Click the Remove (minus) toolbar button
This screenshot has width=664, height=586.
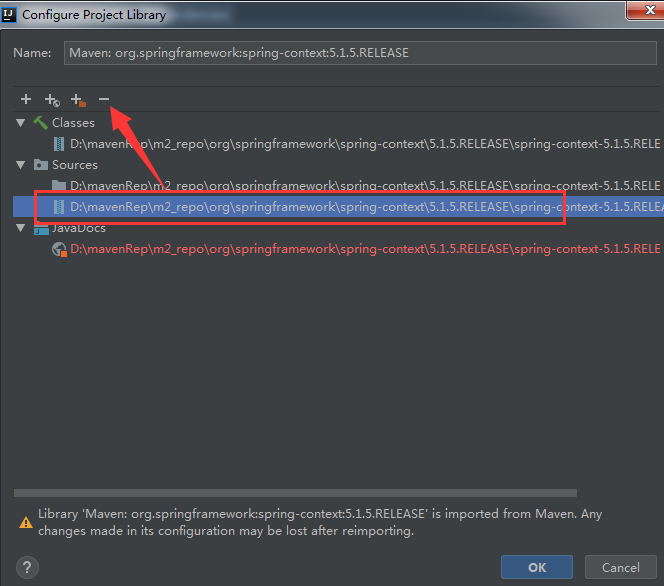pos(104,99)
